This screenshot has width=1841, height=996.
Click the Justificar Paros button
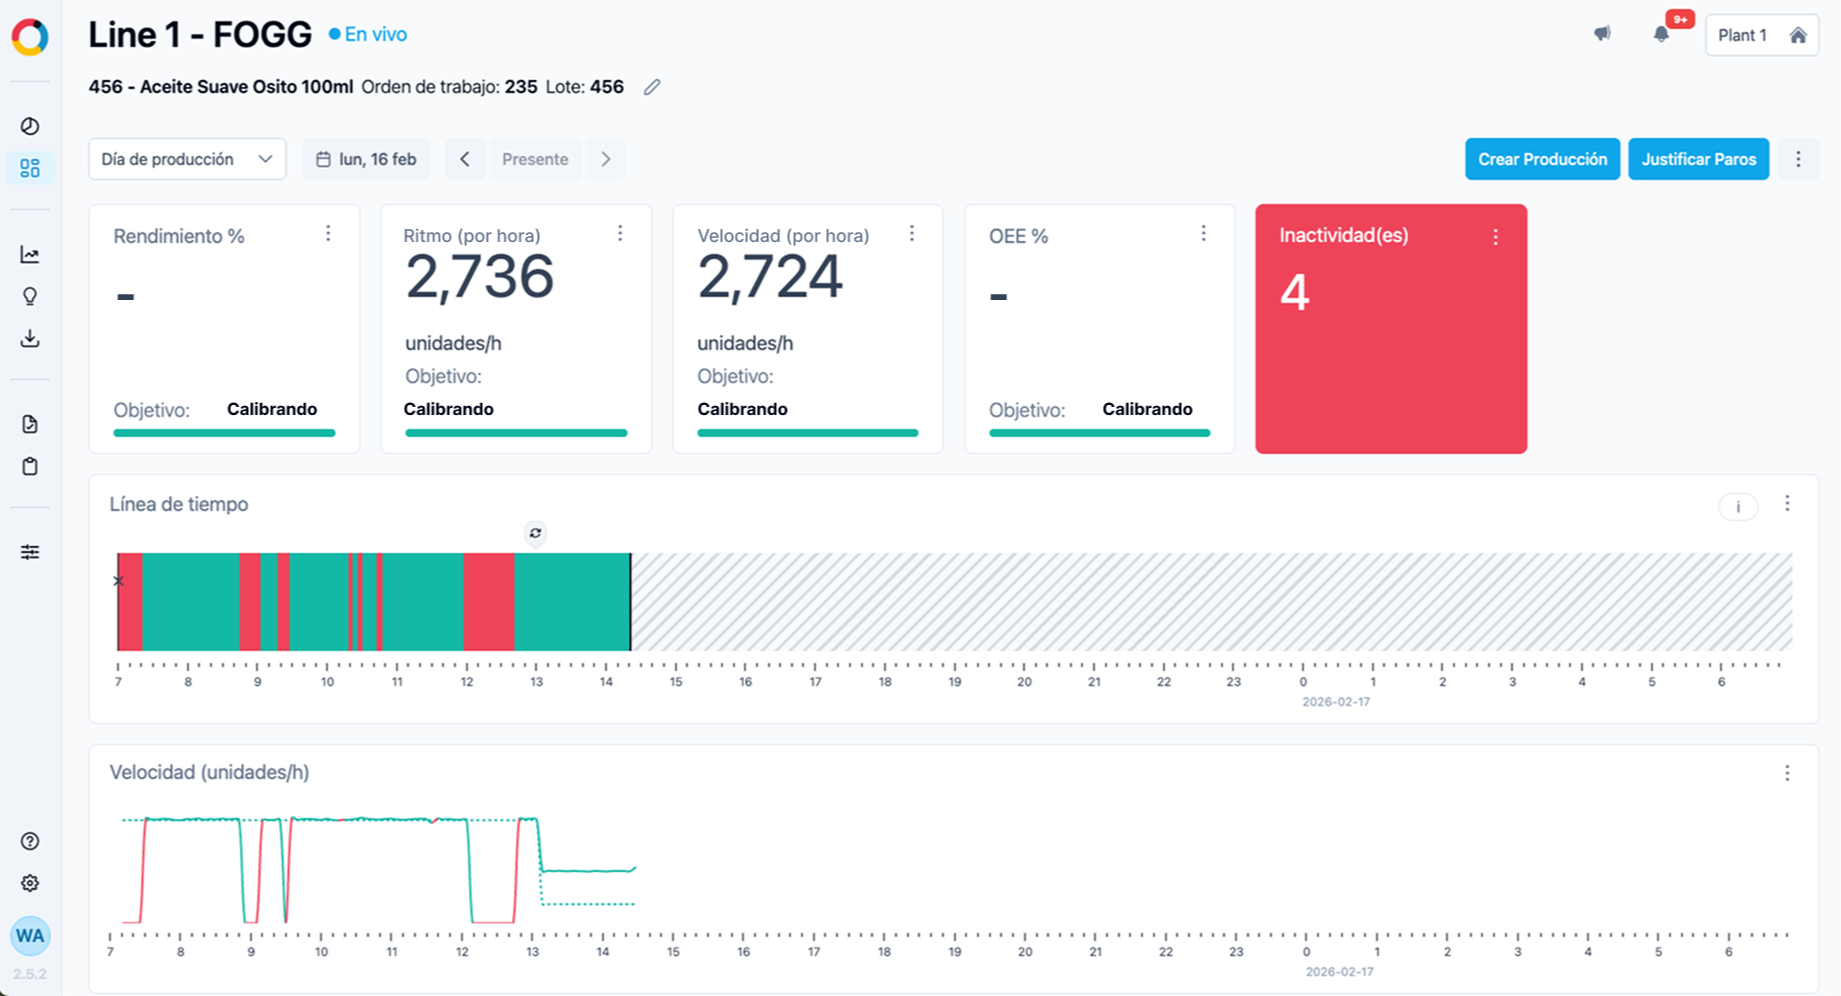pyautogui.click(x=1698, y=159)
